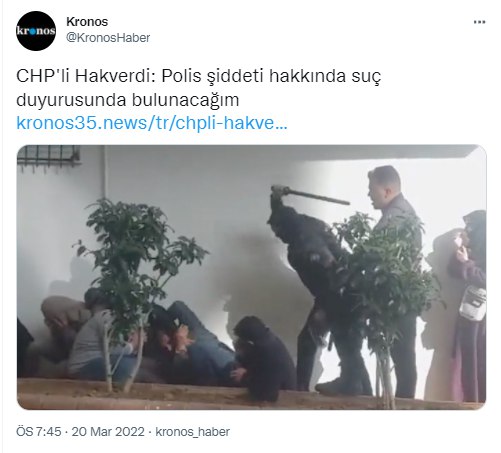Click the black boot on the ledge
Image resolution: width=501 pixels, height=453 pixels.
(339, 387)
